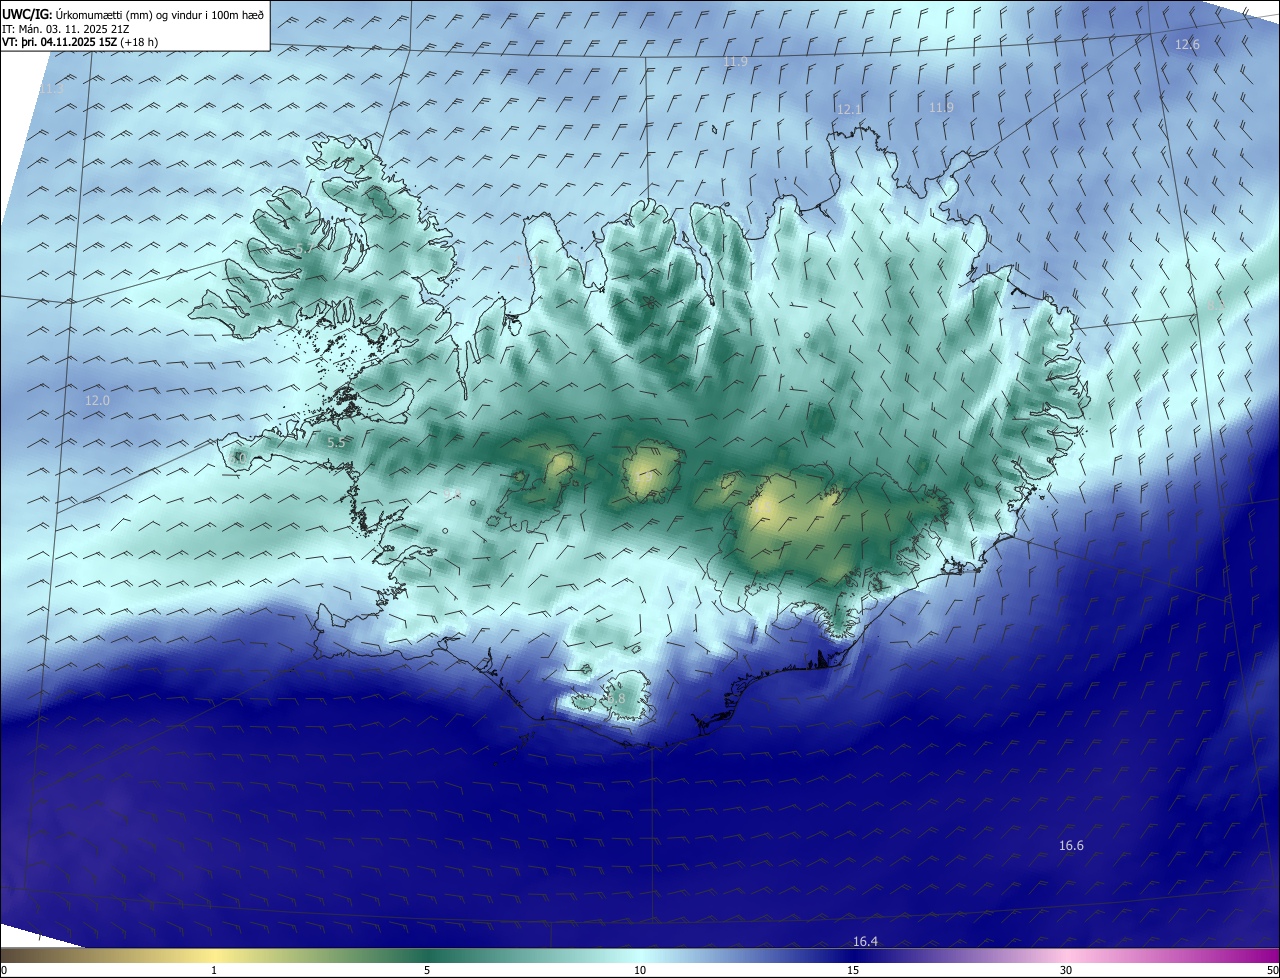Click the 12.6 value label on map
This screenshot has width=1280, height=978.
[1187, 44]
